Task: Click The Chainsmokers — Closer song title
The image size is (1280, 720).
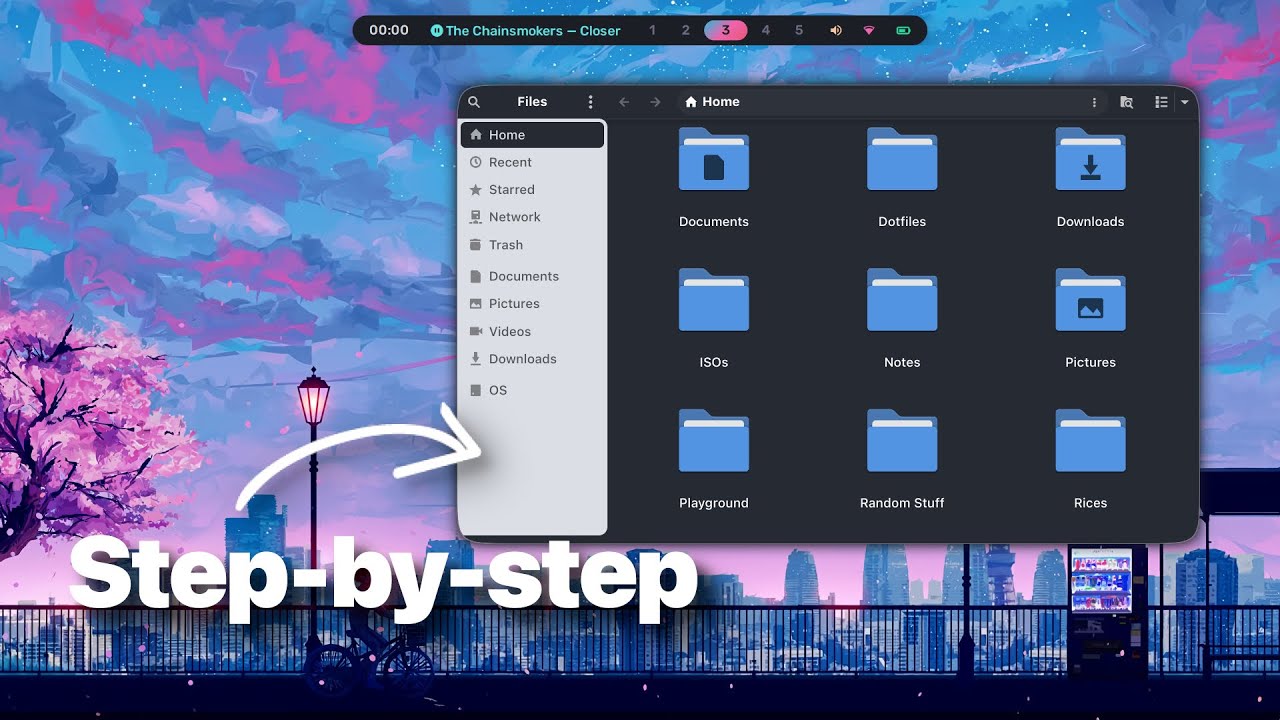Action: tap(533, 31)
